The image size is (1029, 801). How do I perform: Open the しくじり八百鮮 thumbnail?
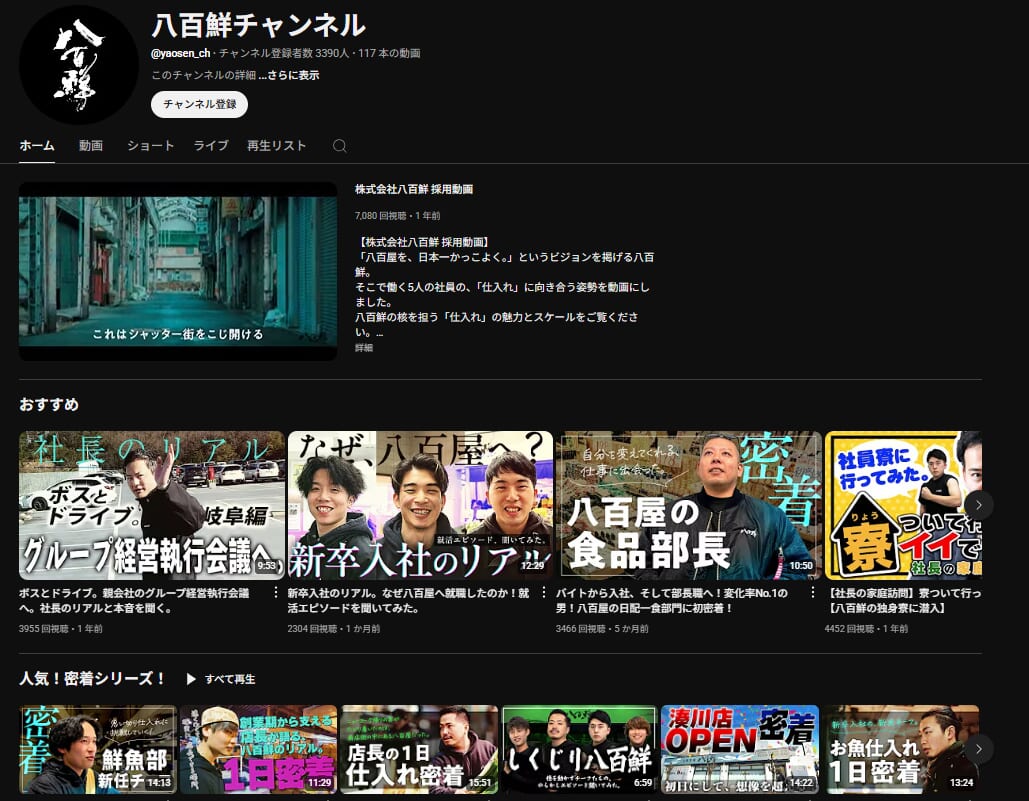[x=579, y=749]
